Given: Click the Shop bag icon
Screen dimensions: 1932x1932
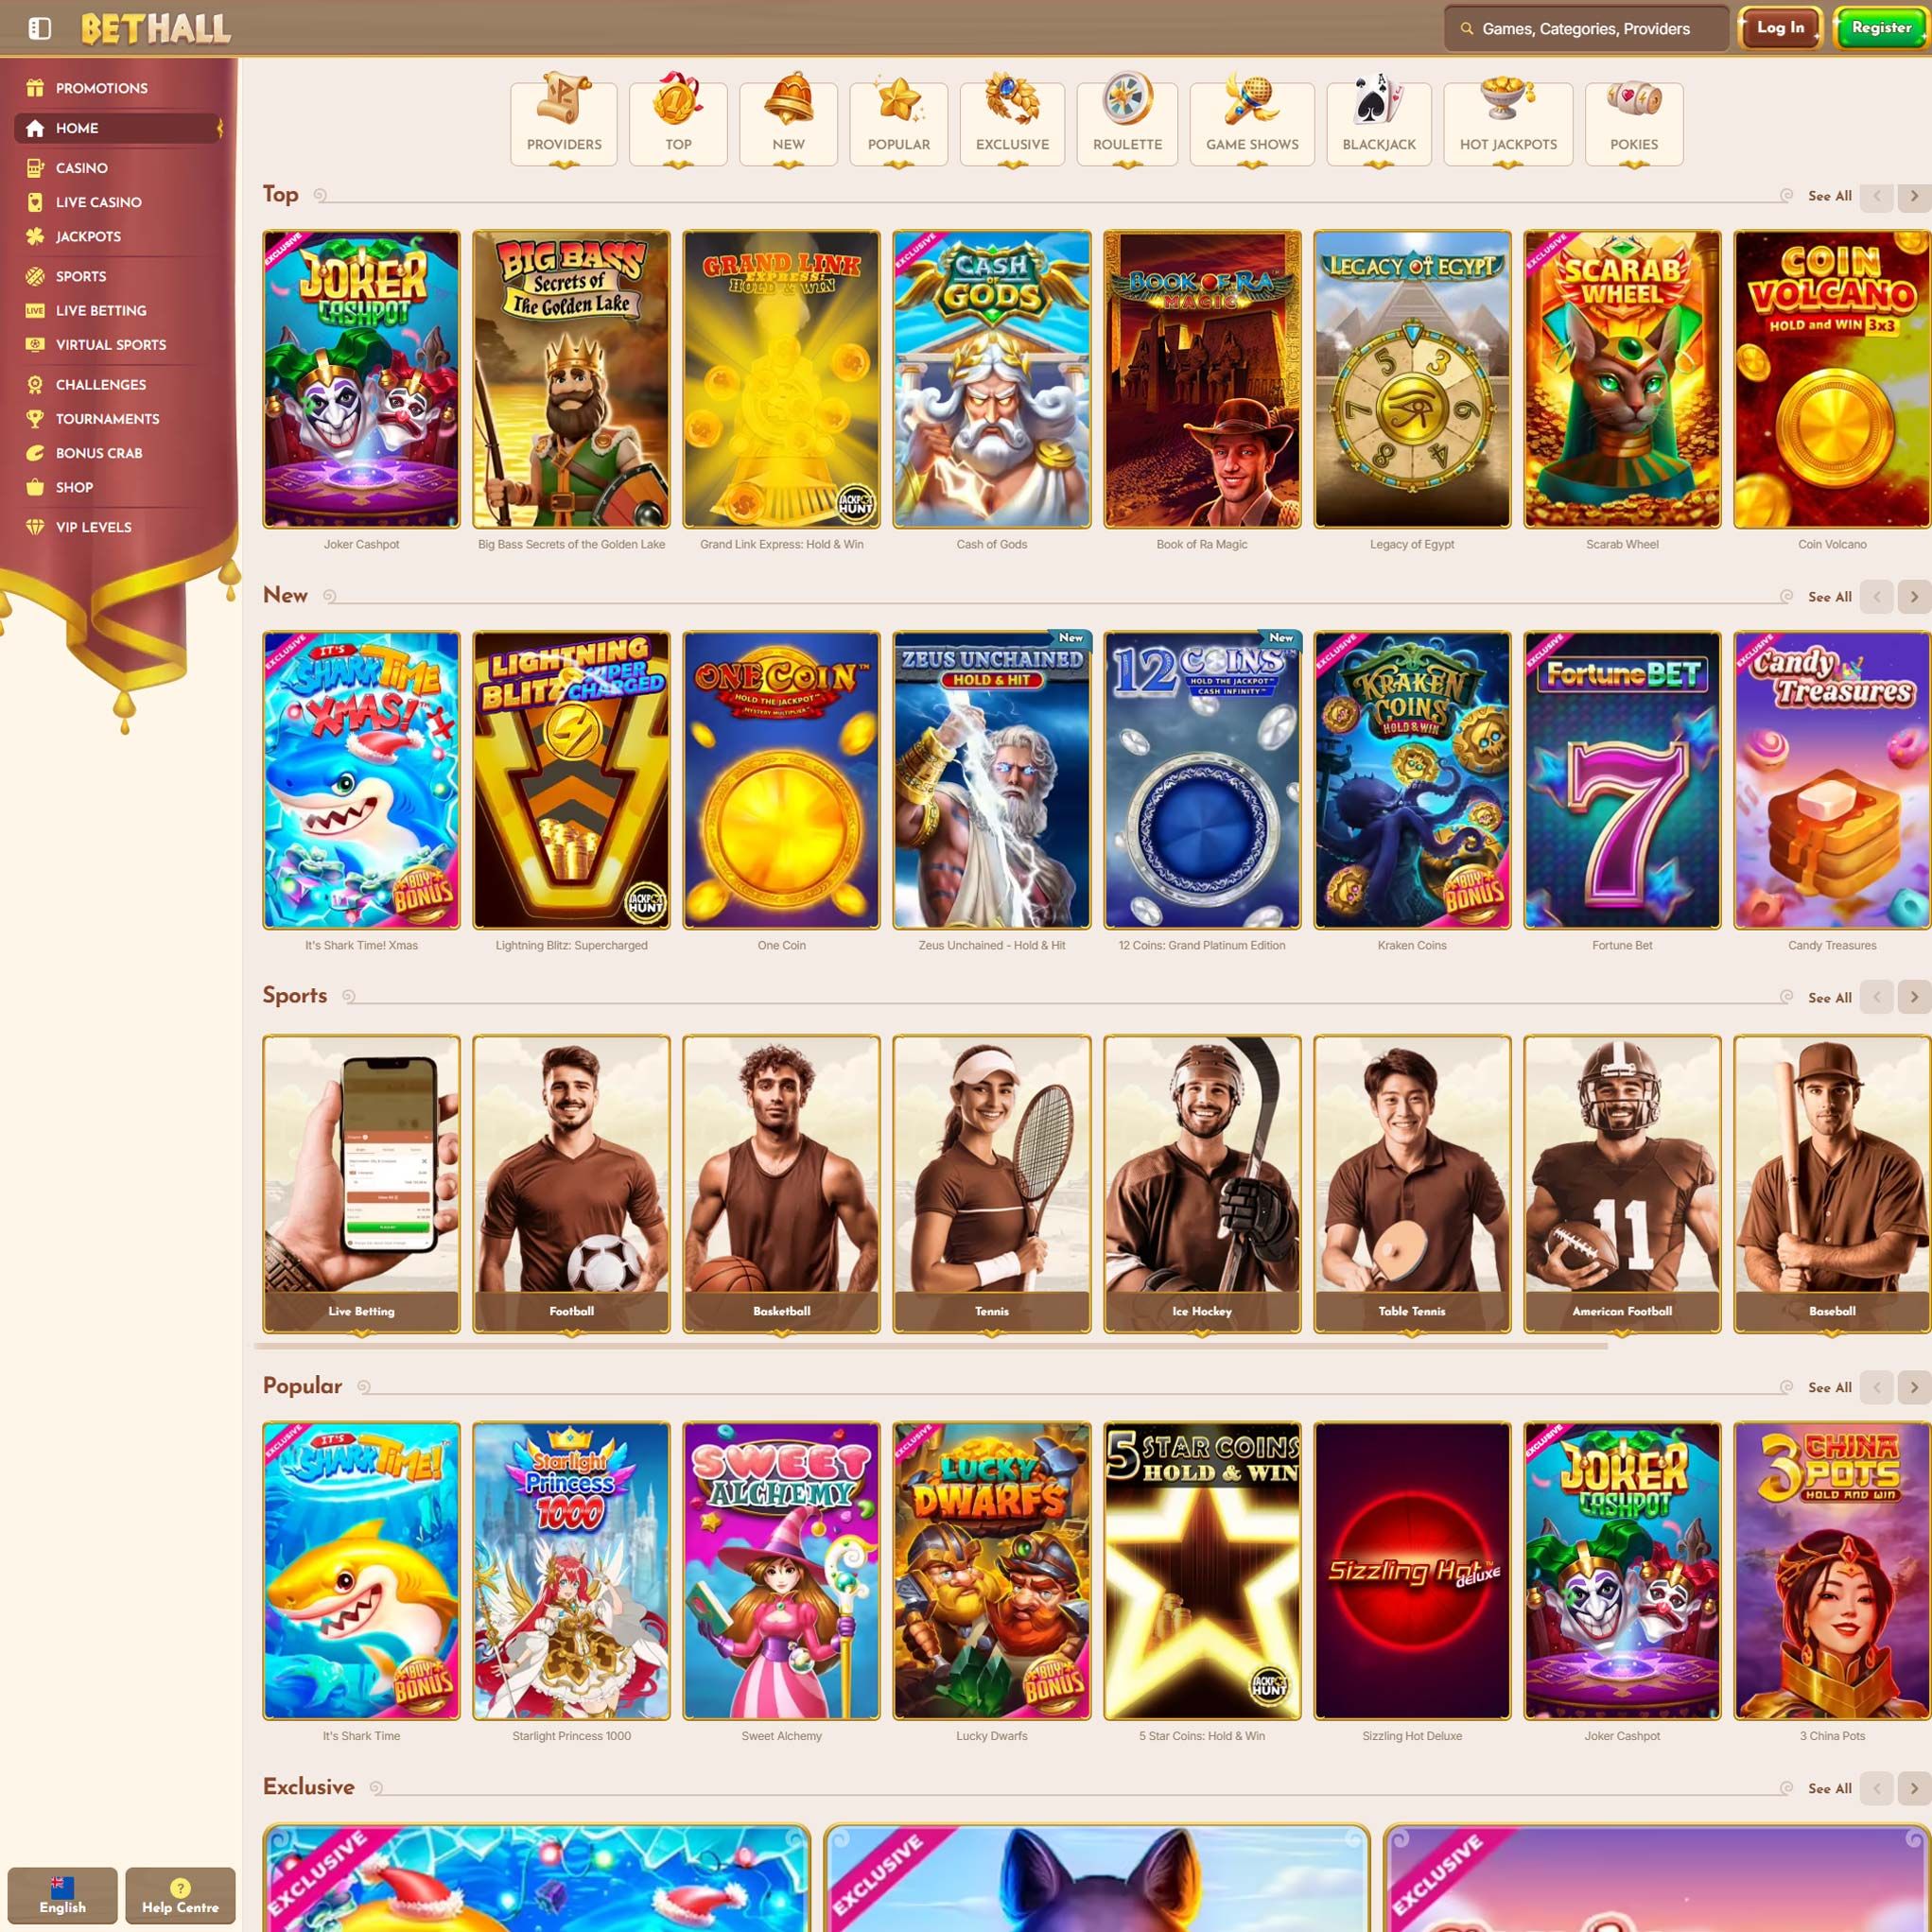Looking at the screenshot, I should click(x=35, y=487).
